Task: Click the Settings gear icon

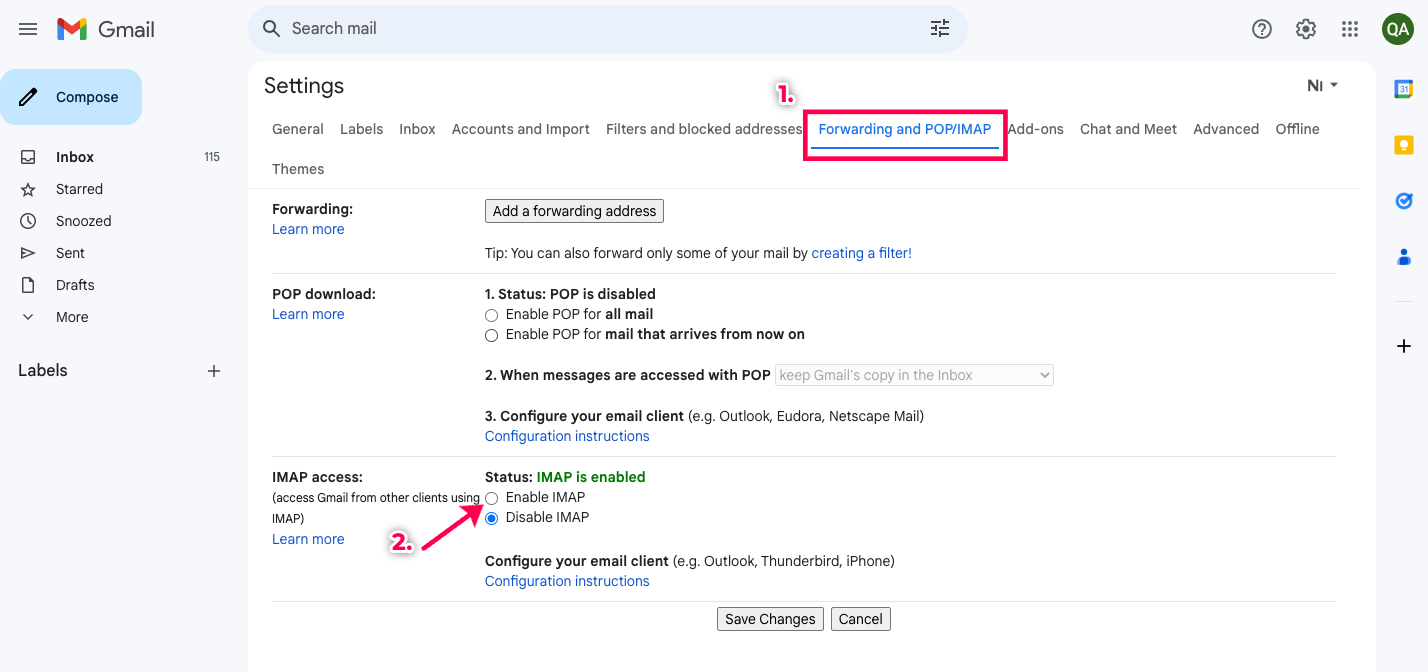Action: click(x=1305, y=29)
